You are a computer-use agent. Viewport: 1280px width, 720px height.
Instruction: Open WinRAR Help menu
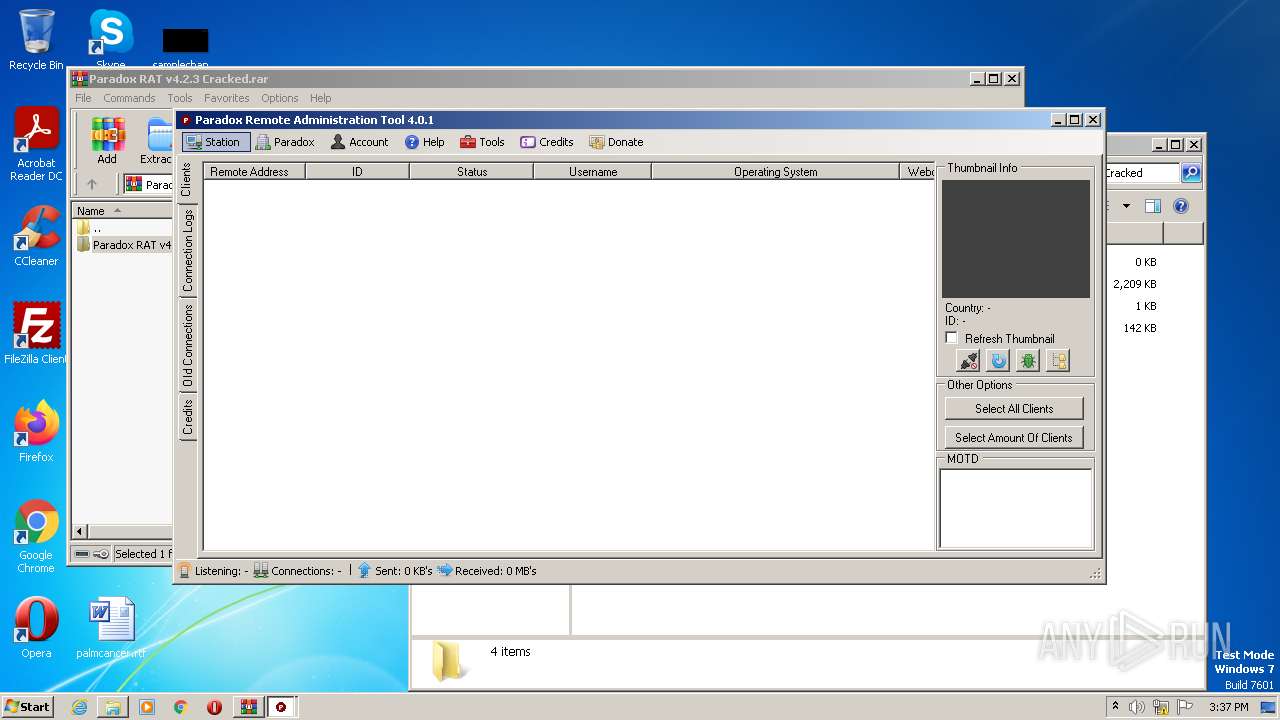click(320, 98)
